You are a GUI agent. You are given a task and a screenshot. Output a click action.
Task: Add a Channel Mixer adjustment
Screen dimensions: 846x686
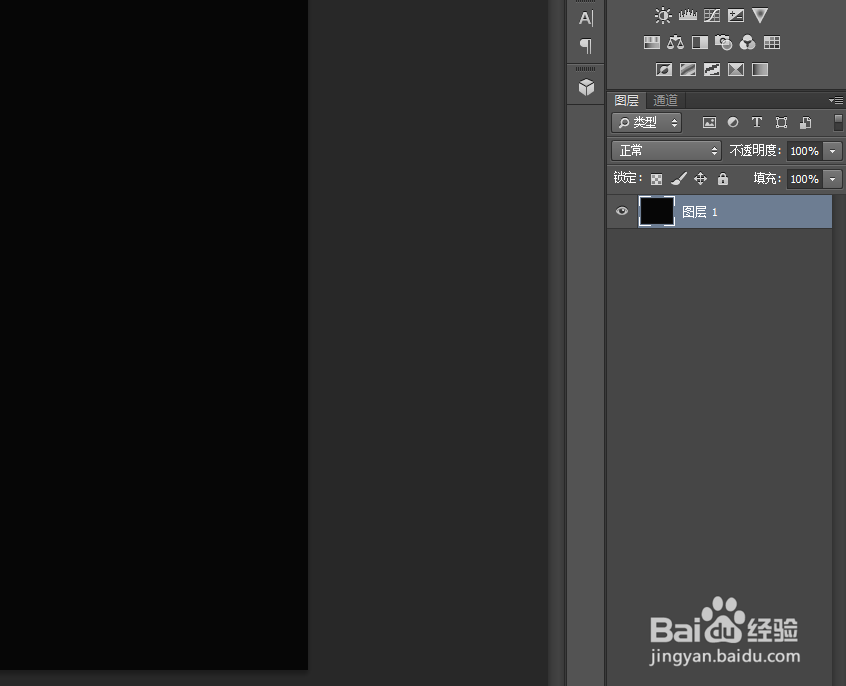pos(747,42)
